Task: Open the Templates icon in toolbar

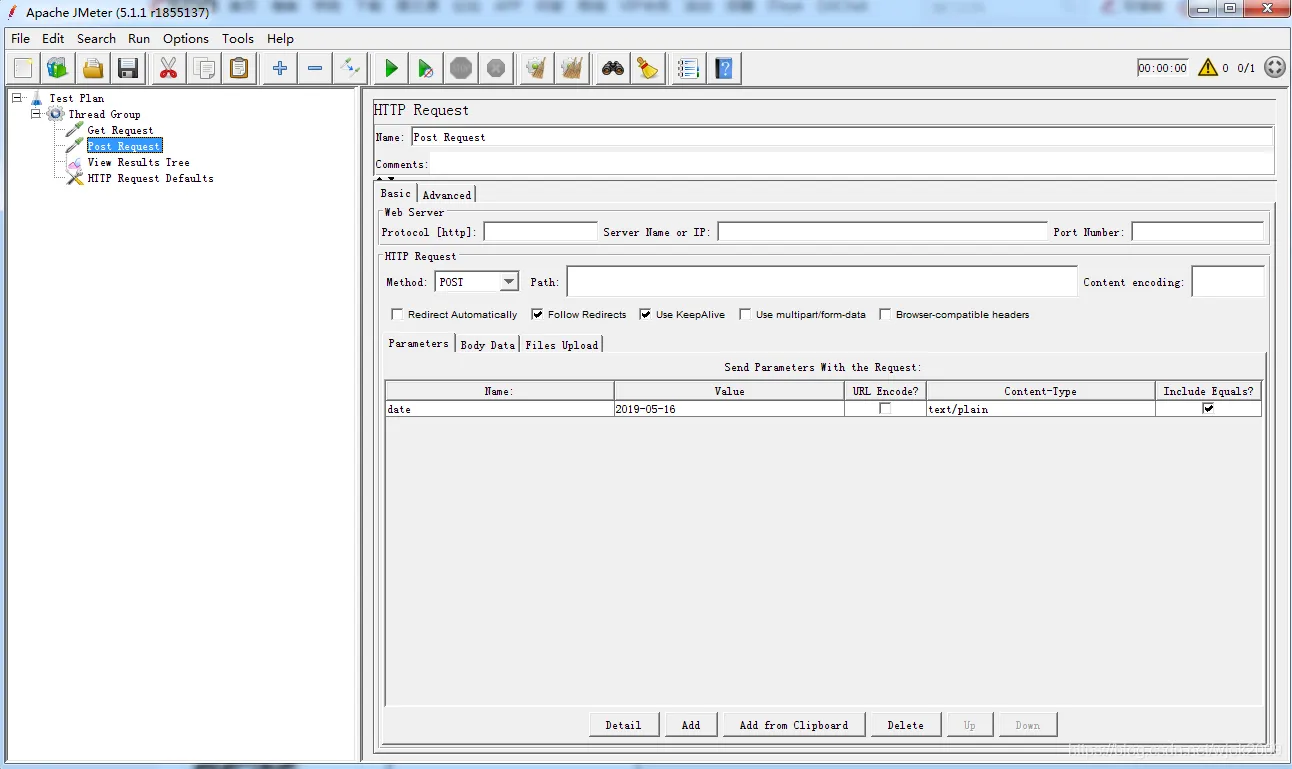Action: (x=58, y=68)
